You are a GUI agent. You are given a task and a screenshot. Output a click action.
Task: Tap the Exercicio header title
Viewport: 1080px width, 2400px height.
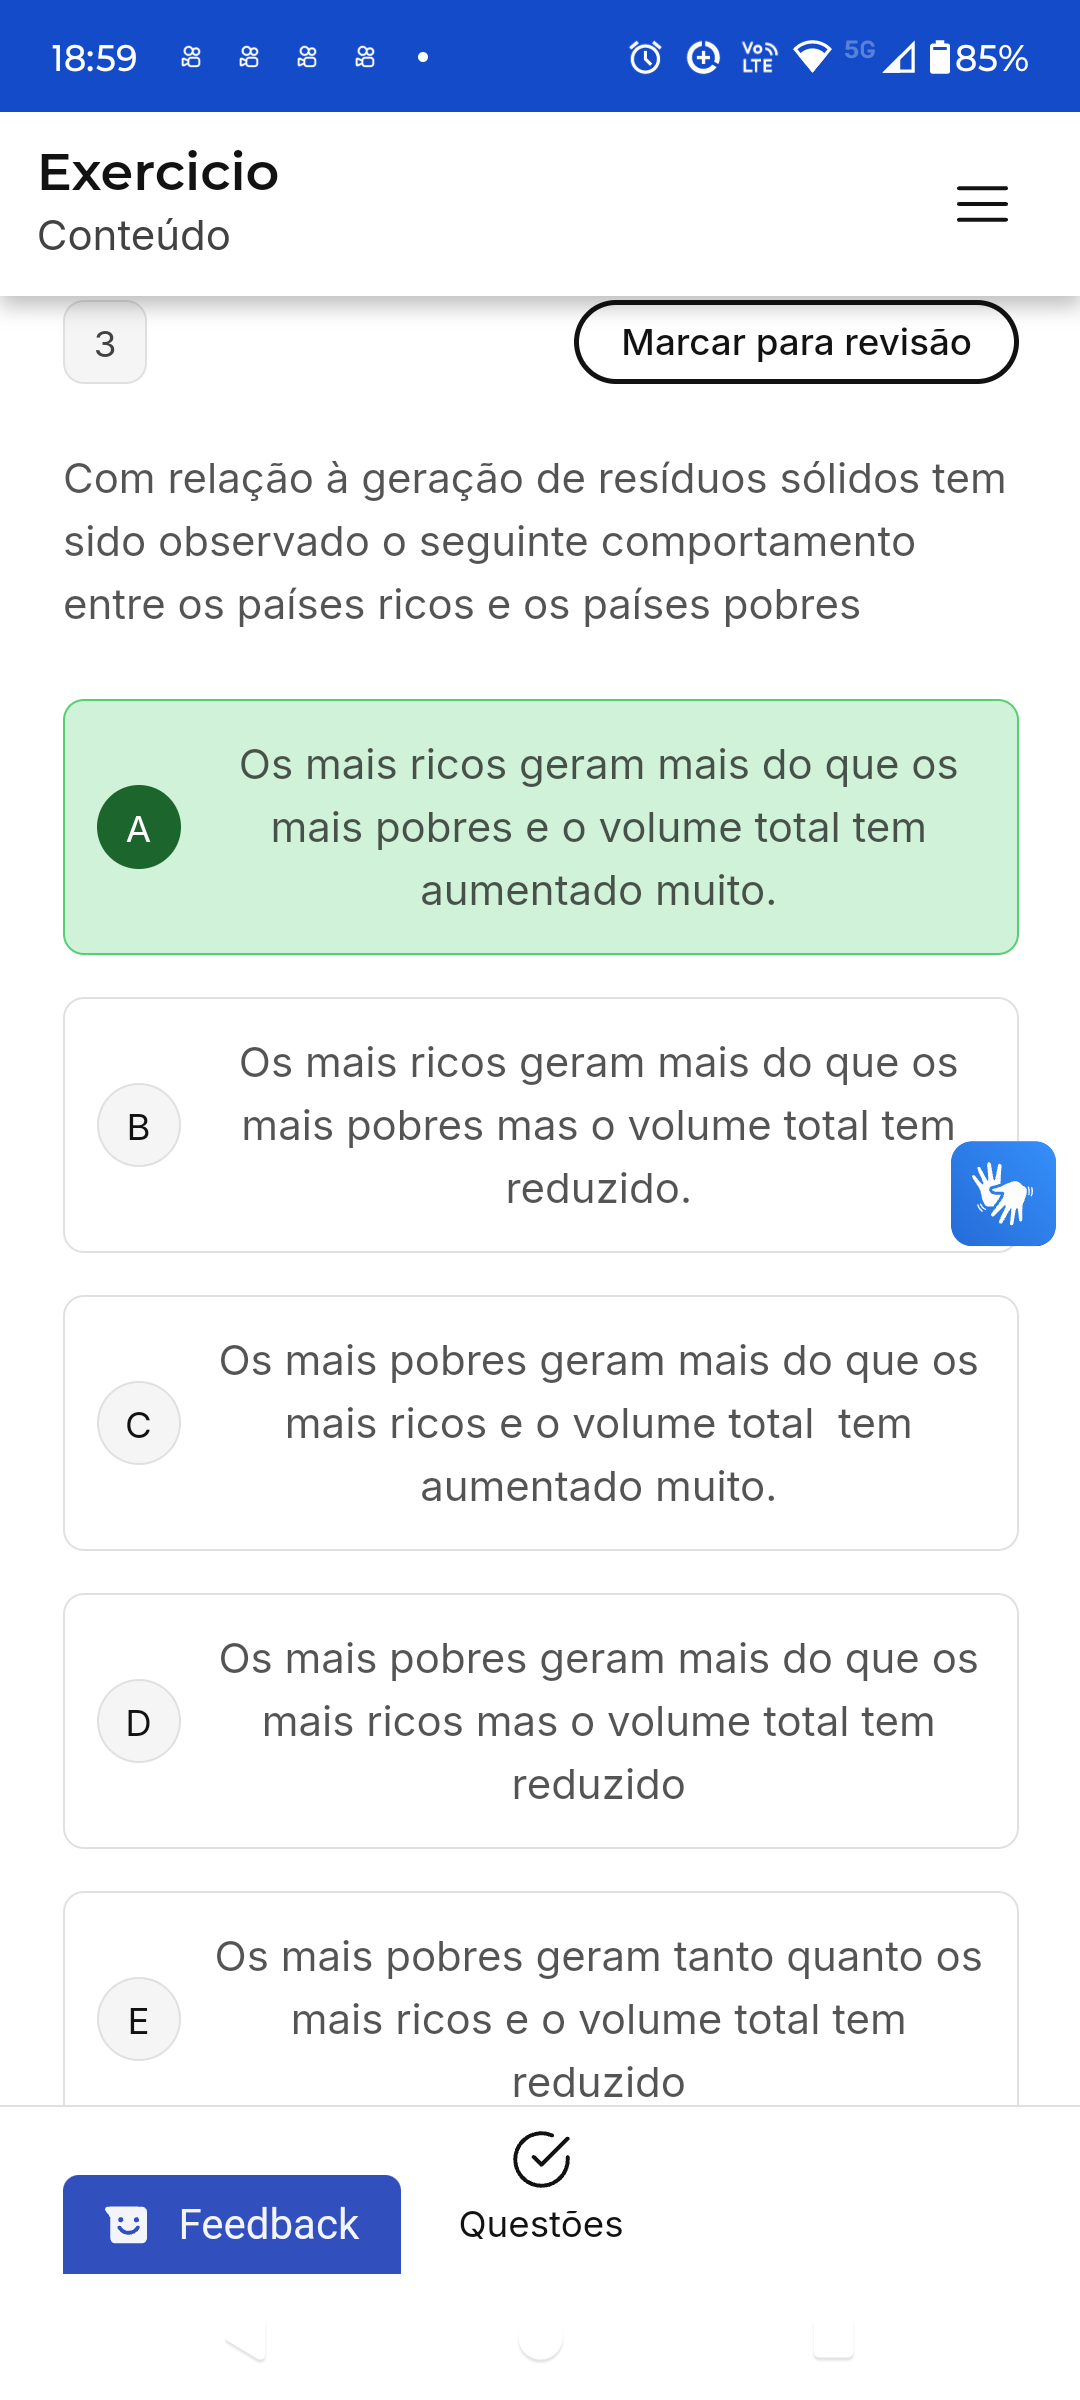click(x=159, y=172)
